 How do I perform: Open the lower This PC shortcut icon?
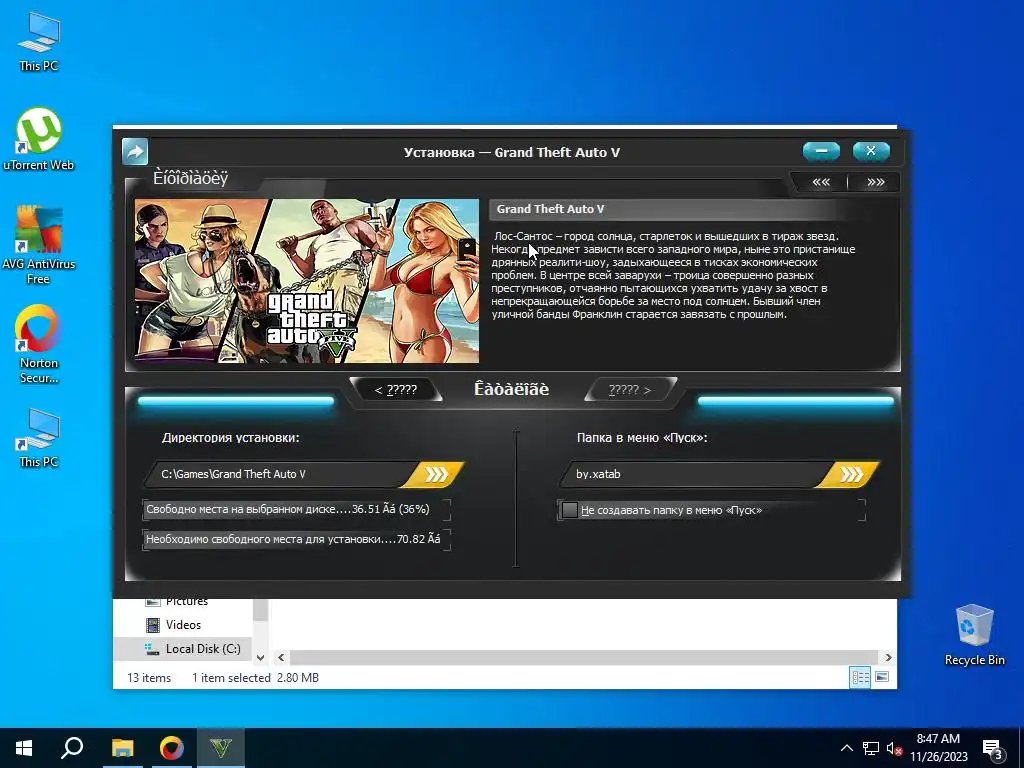pos(39,438)
